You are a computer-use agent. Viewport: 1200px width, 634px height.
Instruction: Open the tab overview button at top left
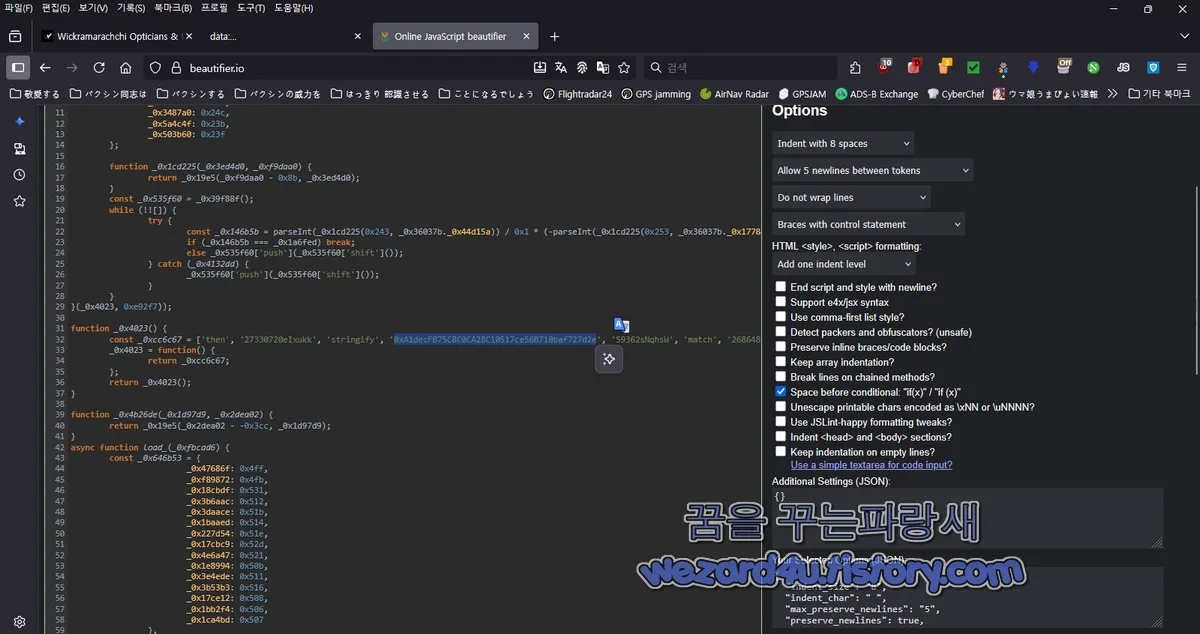click(15, 36)
